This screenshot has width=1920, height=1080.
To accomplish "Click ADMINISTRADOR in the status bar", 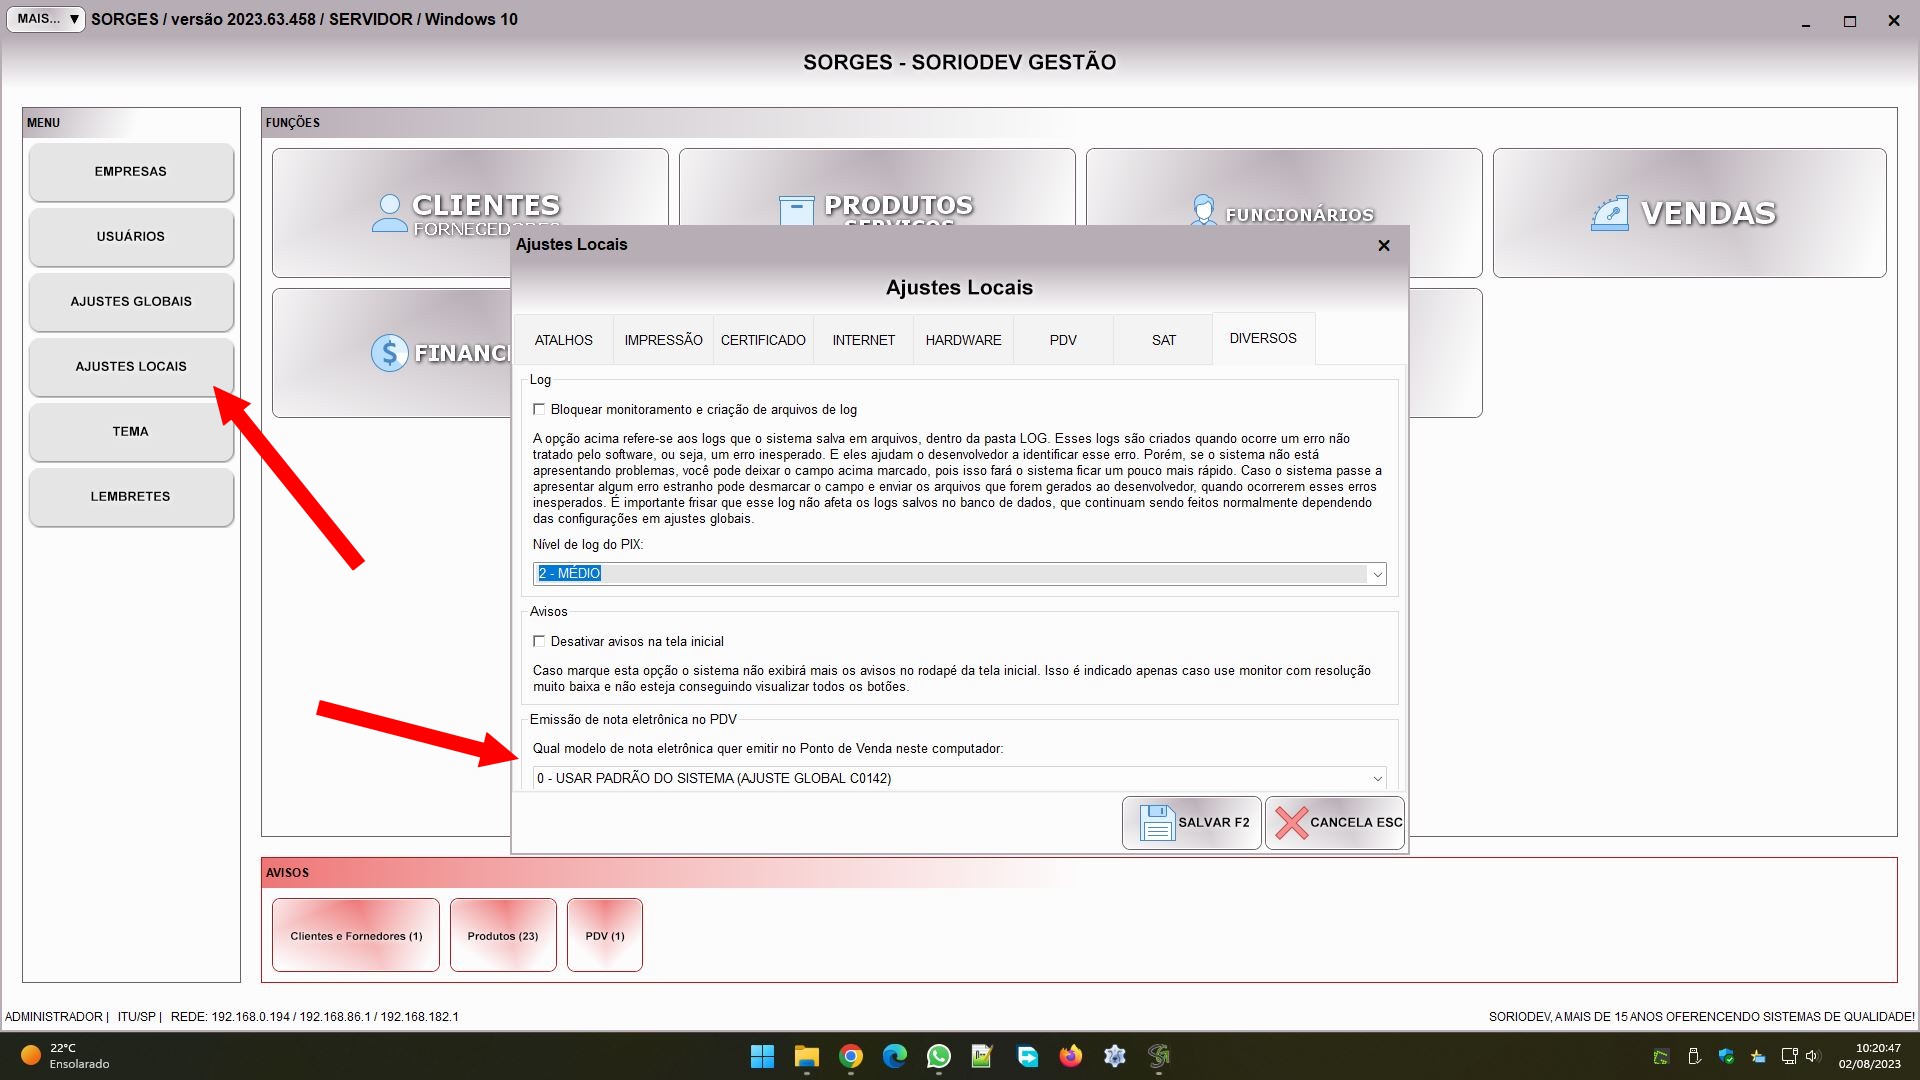I will pos(54,1017).
